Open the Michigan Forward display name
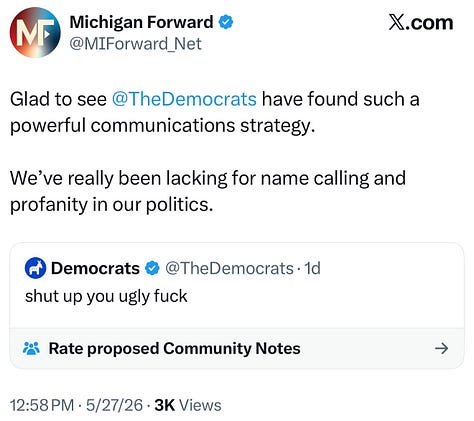 coord(141,22)
